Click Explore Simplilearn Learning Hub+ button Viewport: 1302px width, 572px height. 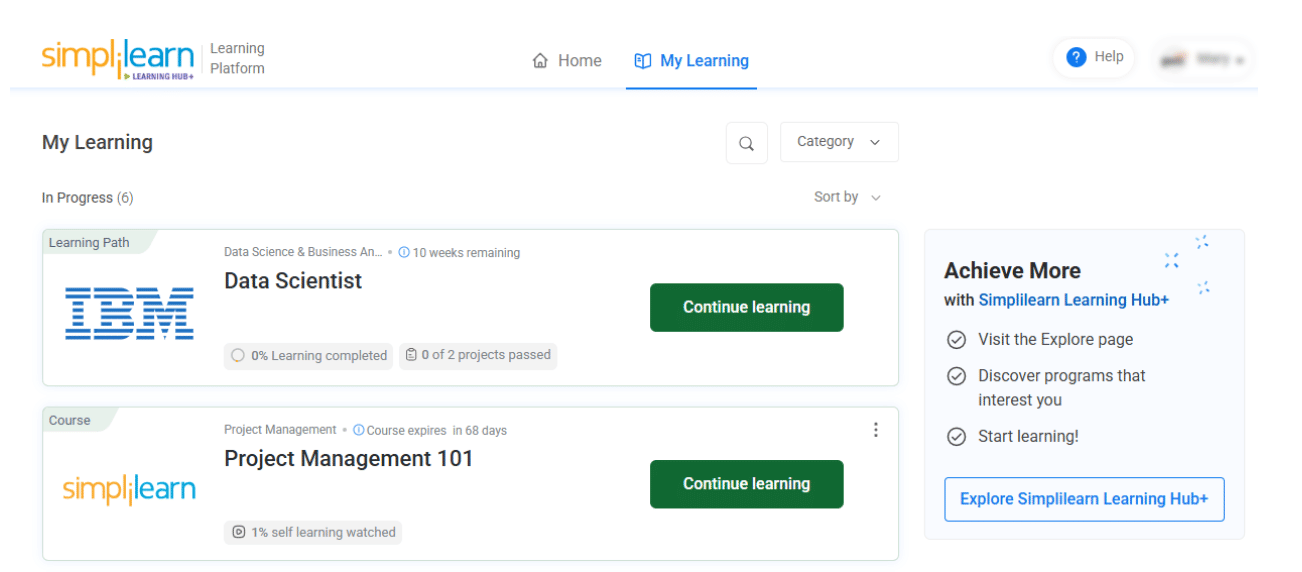click(x=1084, y=499)
